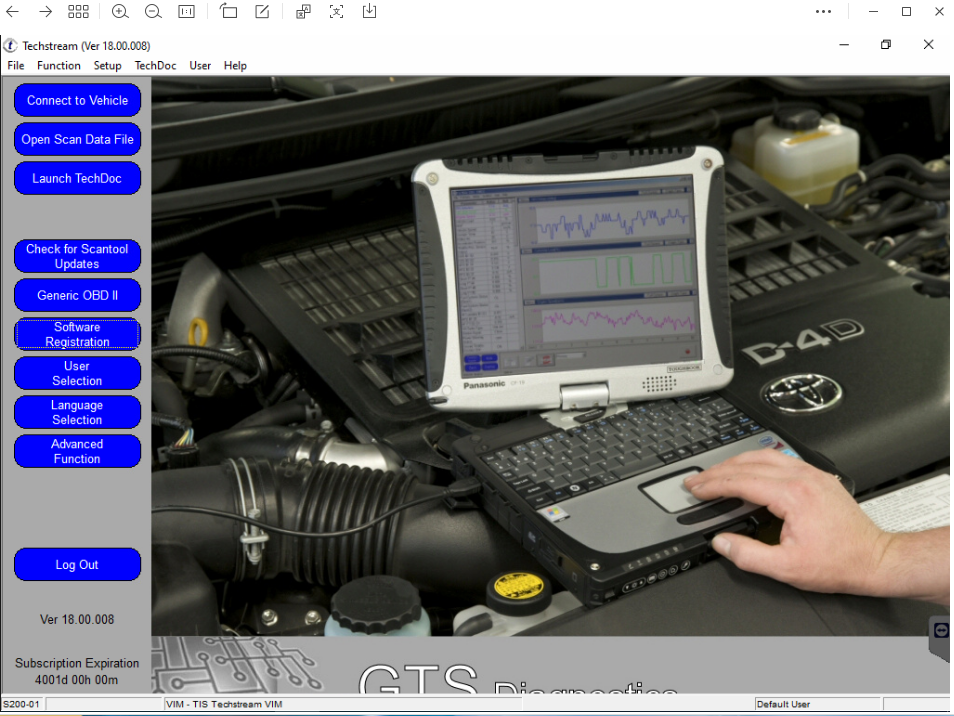Show actual size with 1:1 icon
The width and height of the screenshot is (954, 716).
click(186, 12)
